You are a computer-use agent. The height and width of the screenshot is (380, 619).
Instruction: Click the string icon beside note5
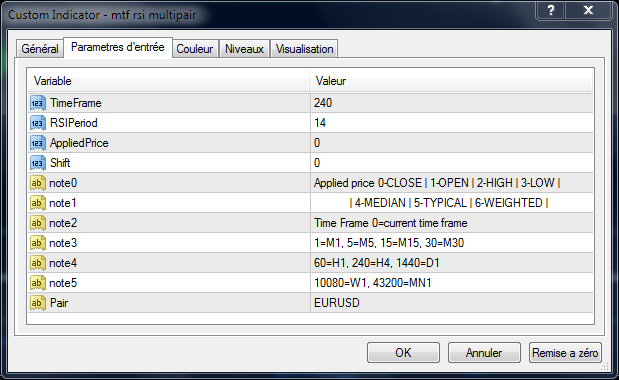38,283
